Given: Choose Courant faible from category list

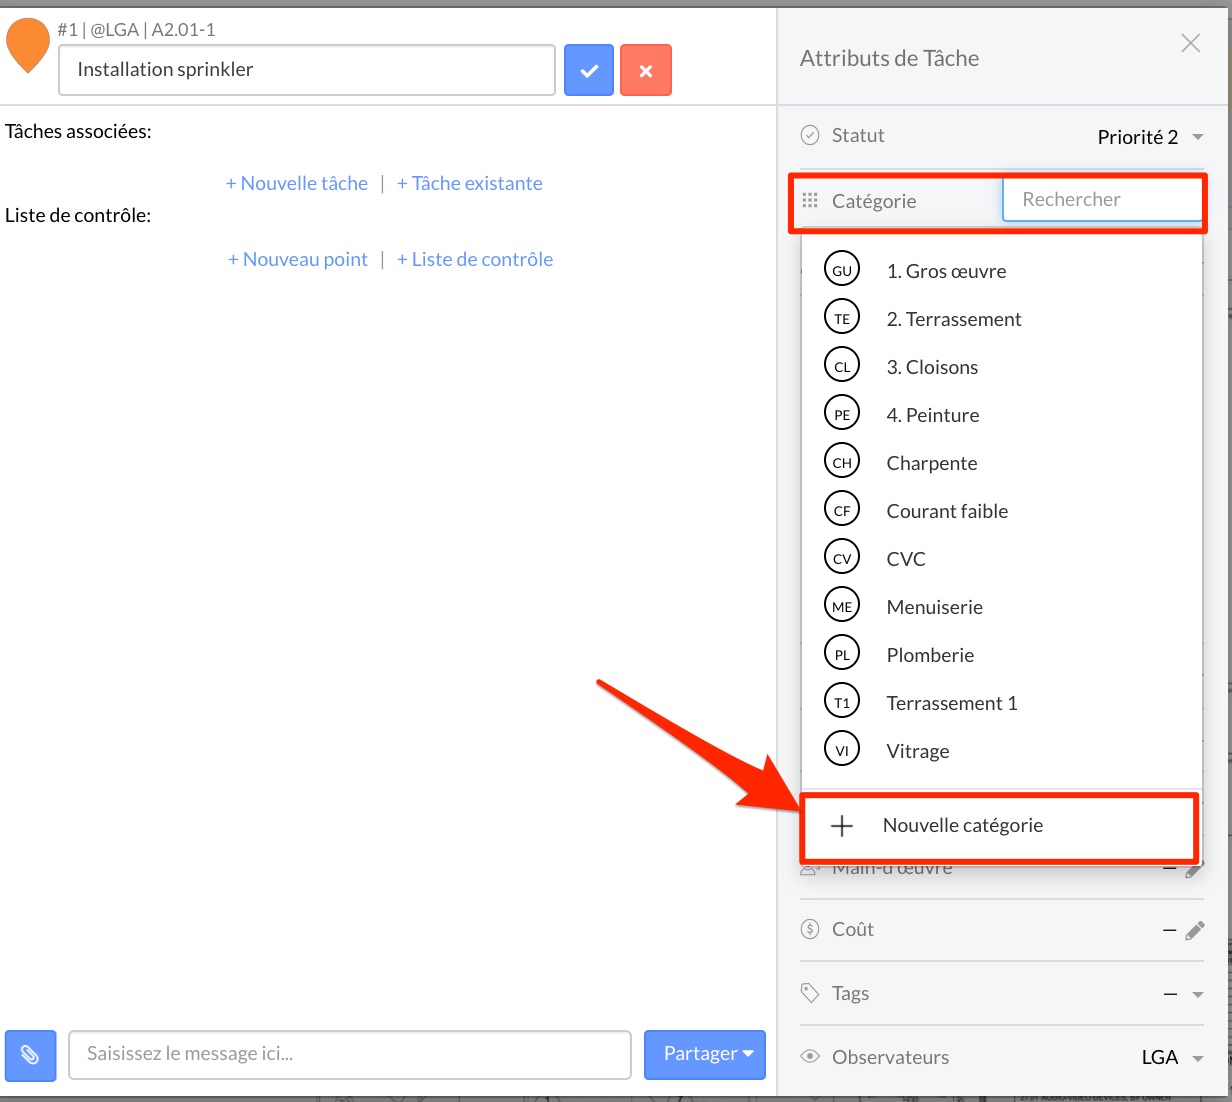Looking at the screenshot, I should [x=947, y=511].
